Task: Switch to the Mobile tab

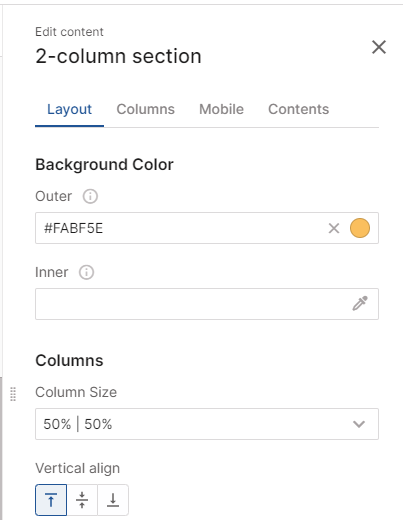Action: tap(221, 109)
